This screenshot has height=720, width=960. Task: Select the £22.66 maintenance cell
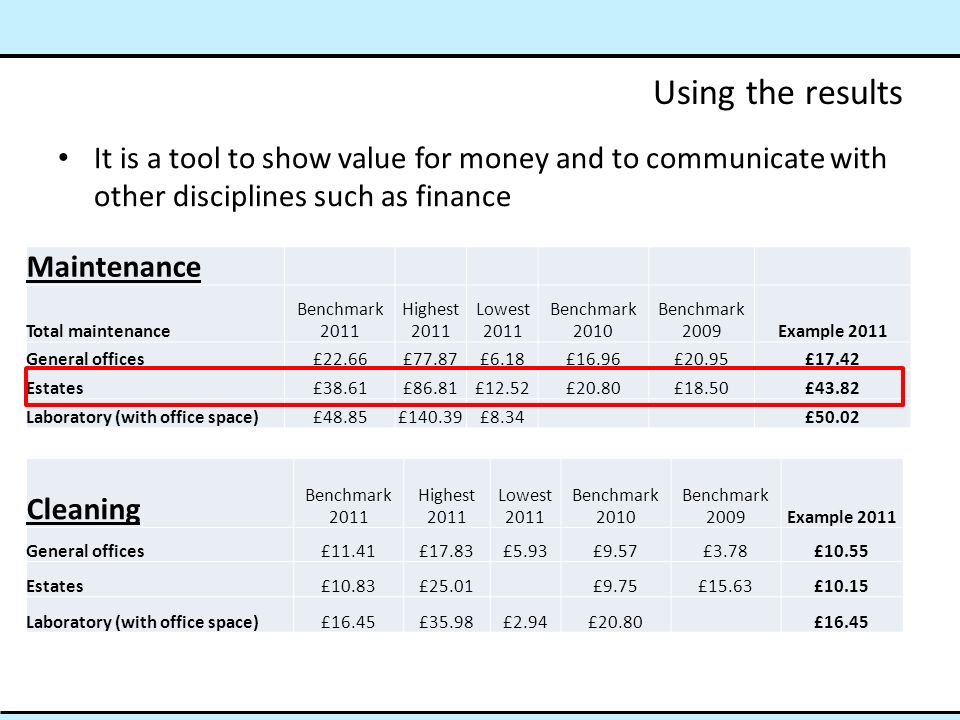[x=340, y=359]
